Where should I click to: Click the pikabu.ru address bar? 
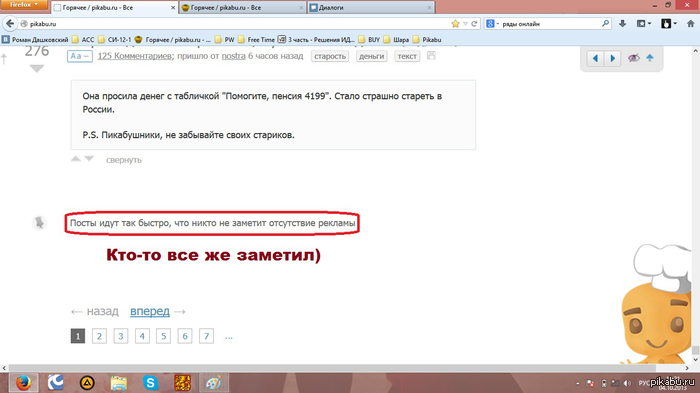237,24
